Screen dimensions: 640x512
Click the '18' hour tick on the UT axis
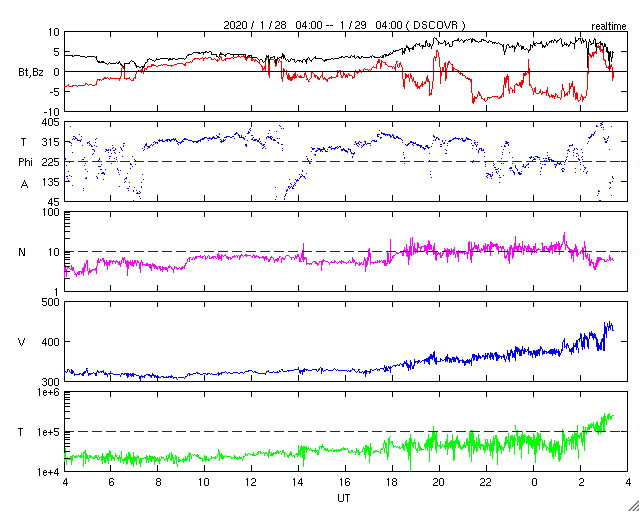coord(393,481)
